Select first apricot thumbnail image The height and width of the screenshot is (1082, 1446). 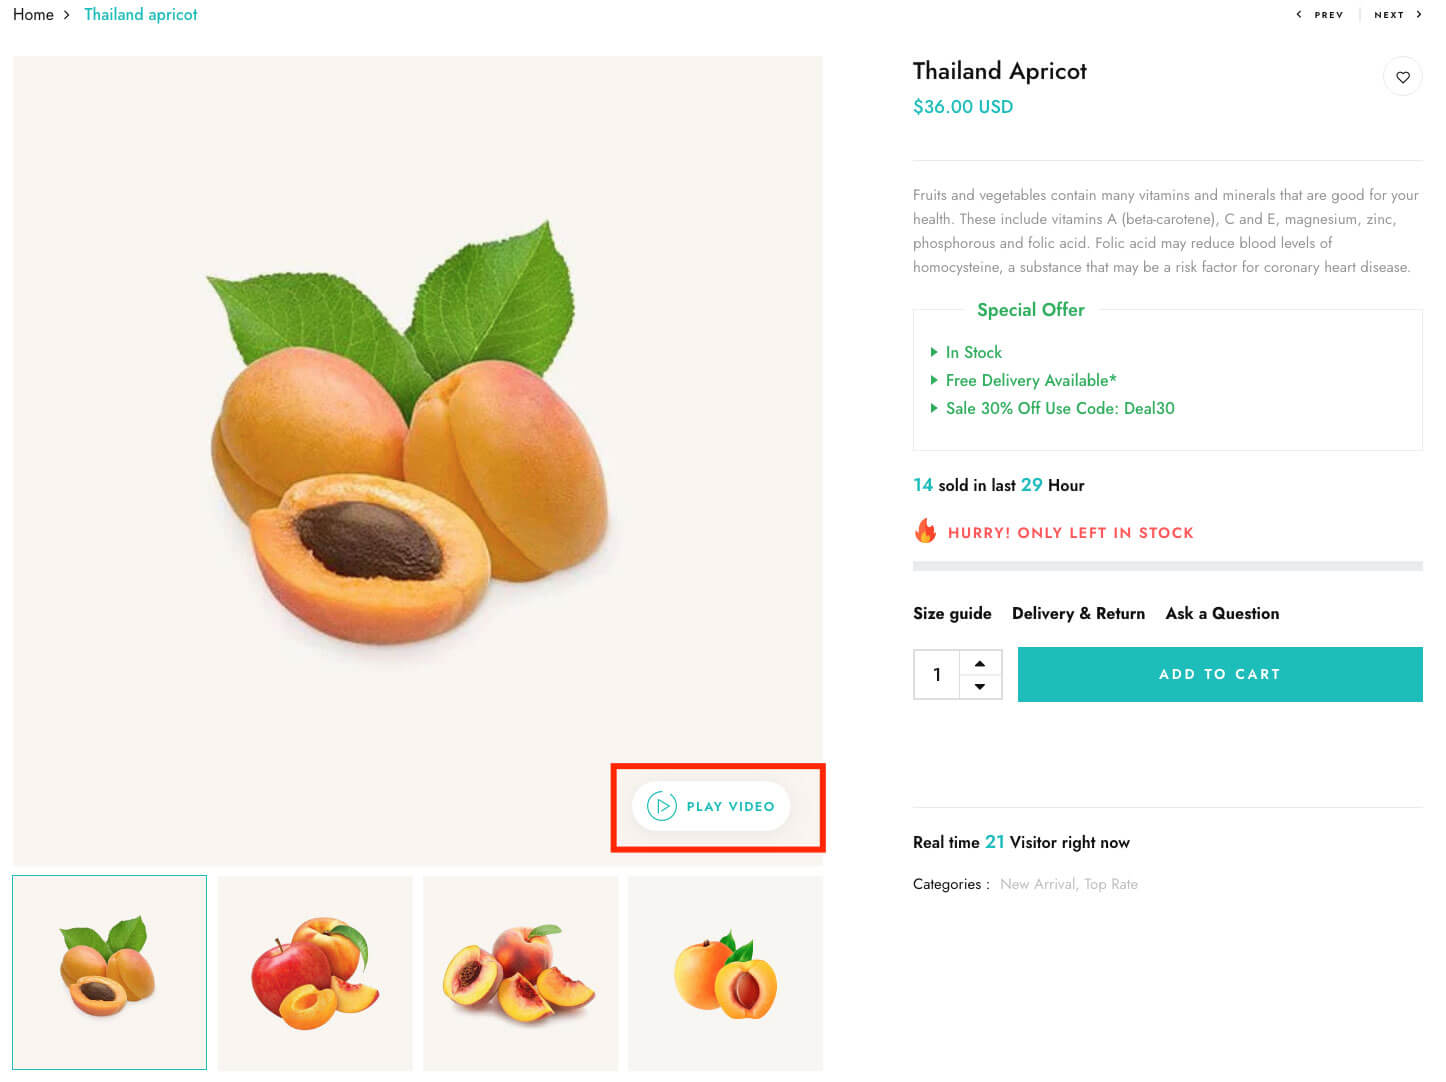click(x=109, y=972)
